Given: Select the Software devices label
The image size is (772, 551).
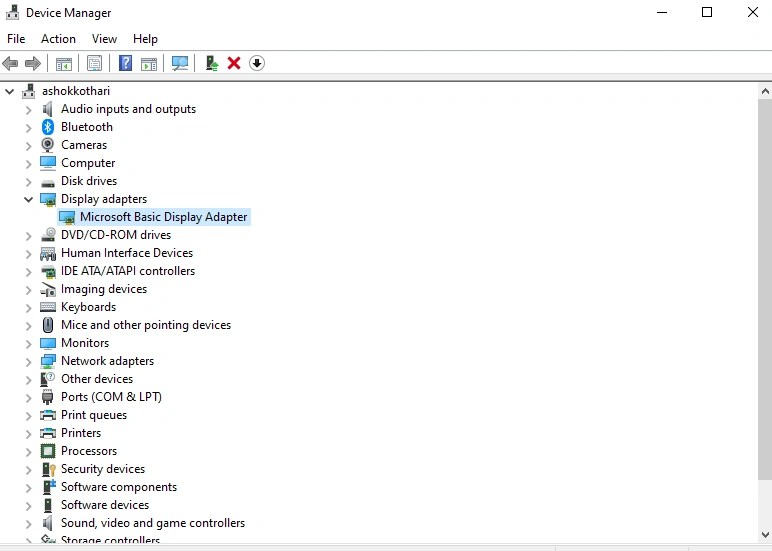Looking at the screenshot, I should 105,505.
